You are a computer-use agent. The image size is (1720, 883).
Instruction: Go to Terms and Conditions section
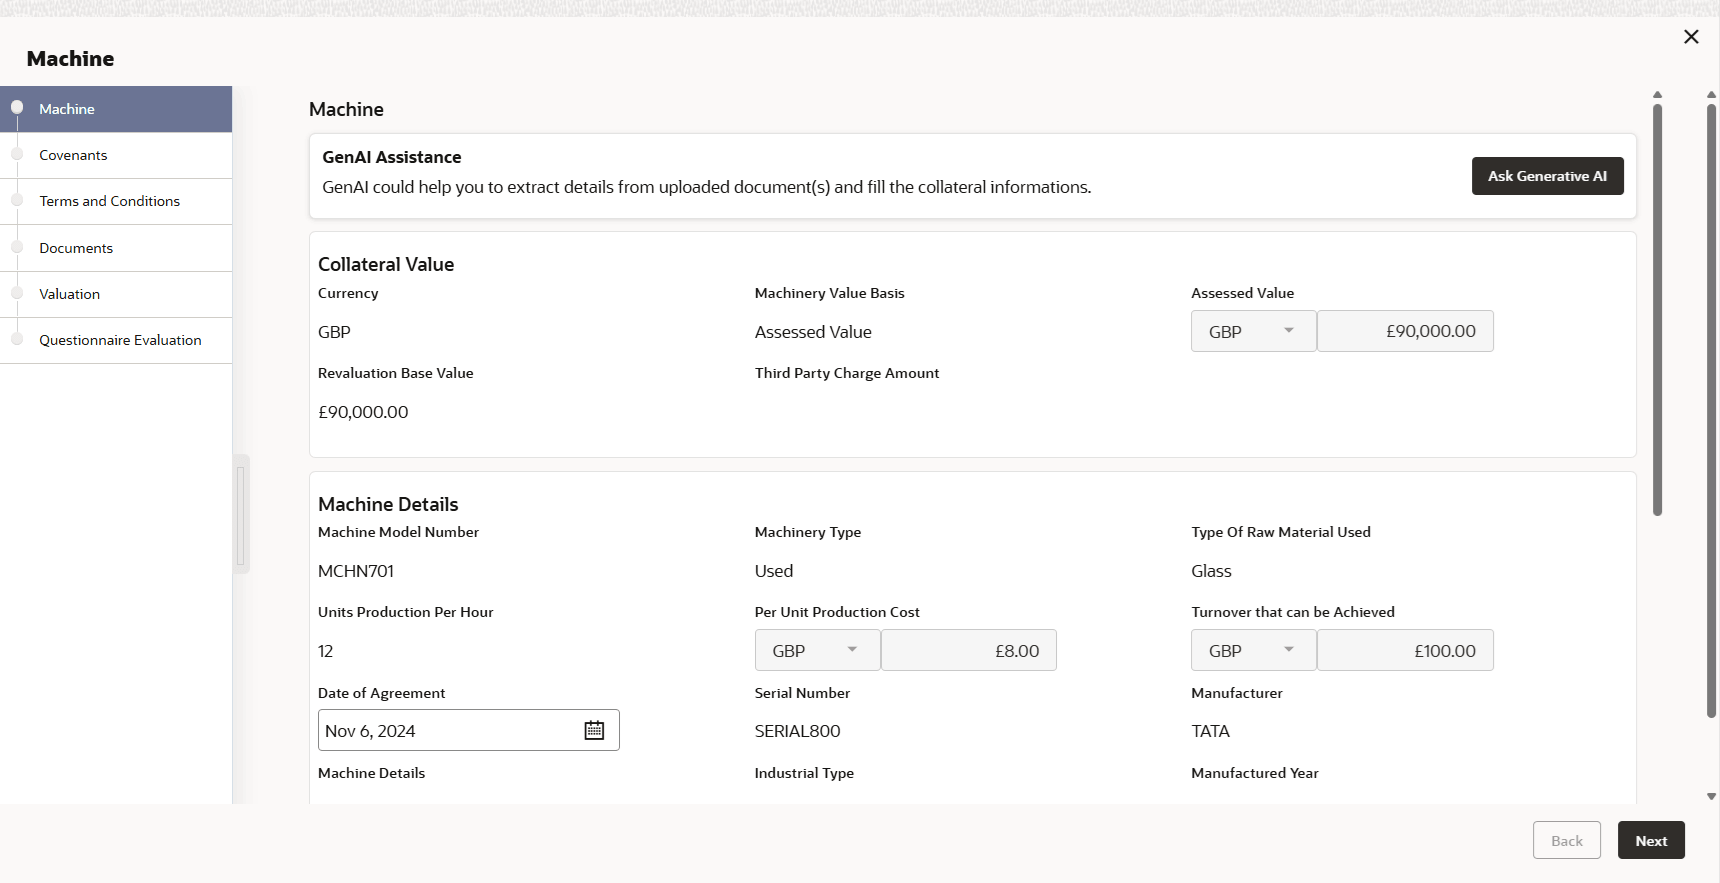click(110, 201)
